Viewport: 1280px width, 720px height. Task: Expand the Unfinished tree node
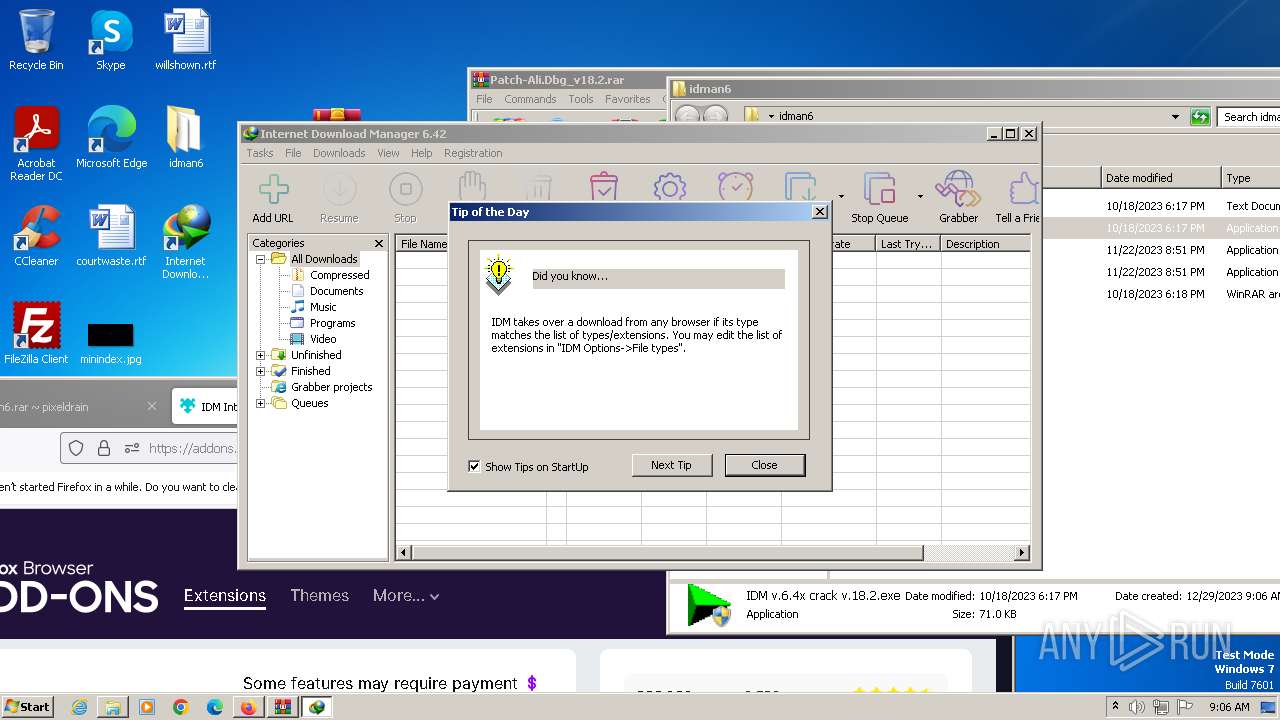pyautogui.click(x=261, y=355)
